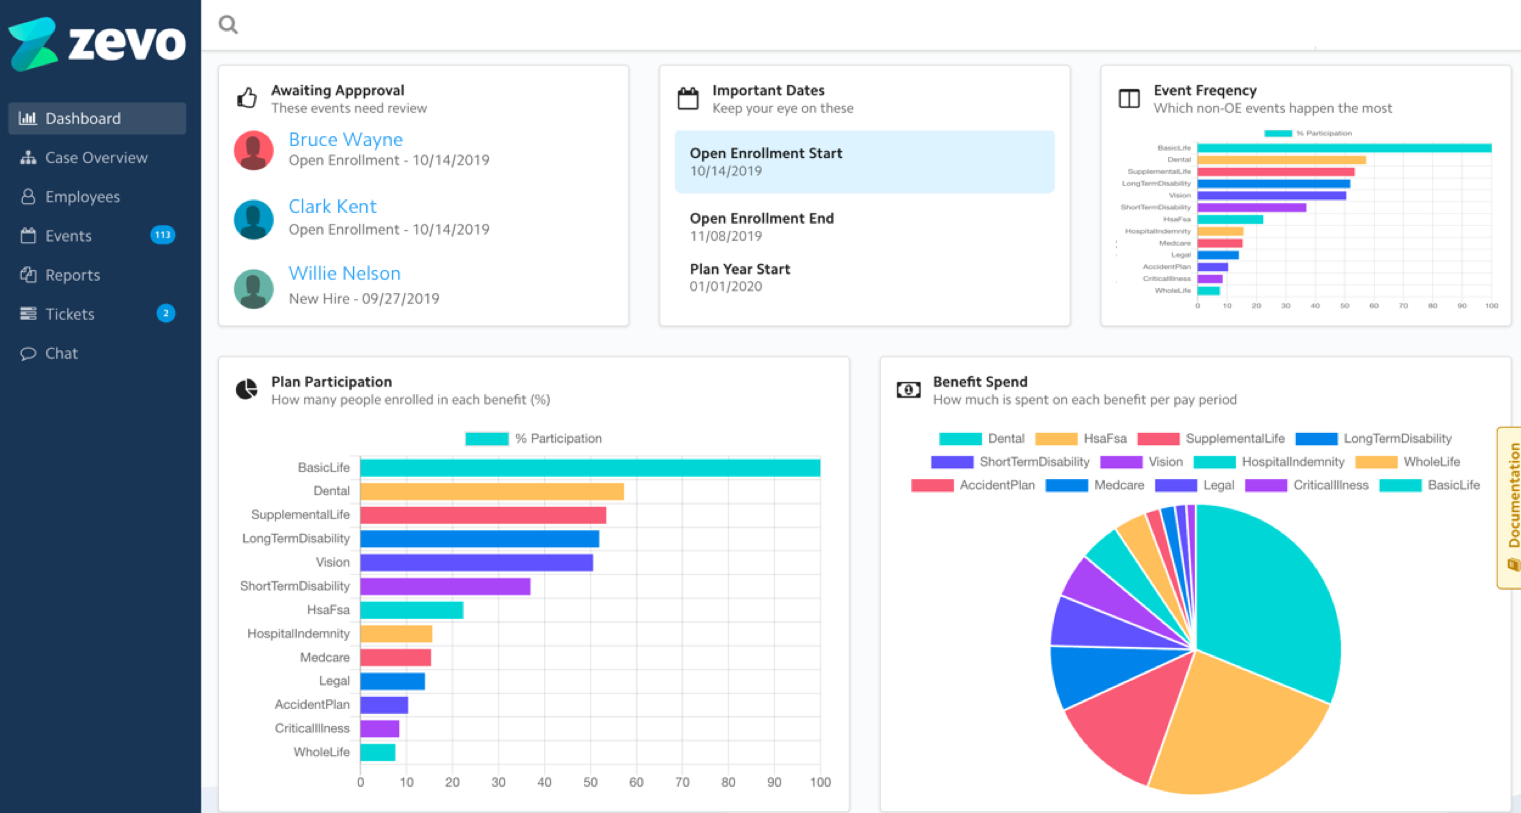This screenshot has height=813, width=1521.
Task: Click the calendar icon beside Important Dates
Action: pyautogui.click(x=688, y=98)
